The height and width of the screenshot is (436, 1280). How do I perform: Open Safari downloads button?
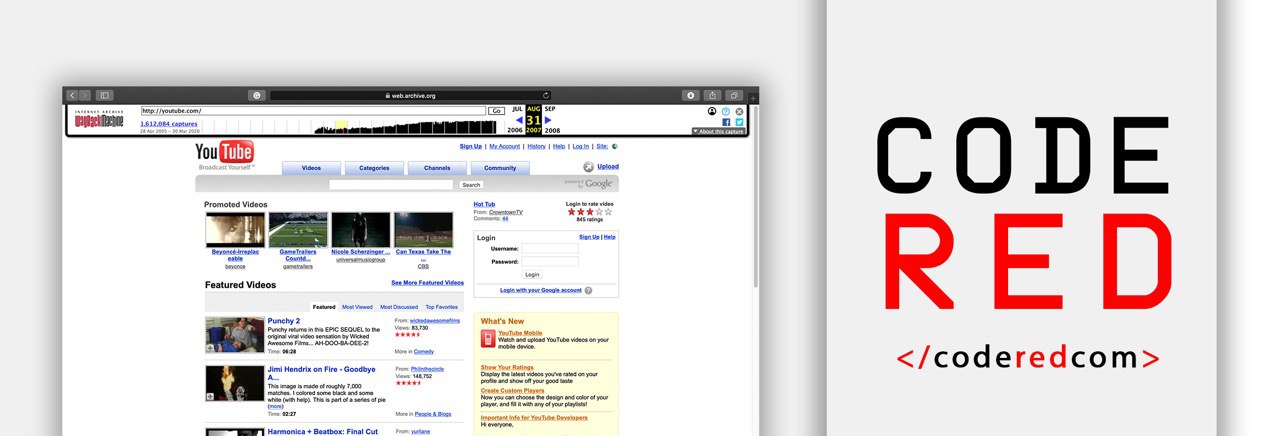pyautogui.click(x=690, y=95)
